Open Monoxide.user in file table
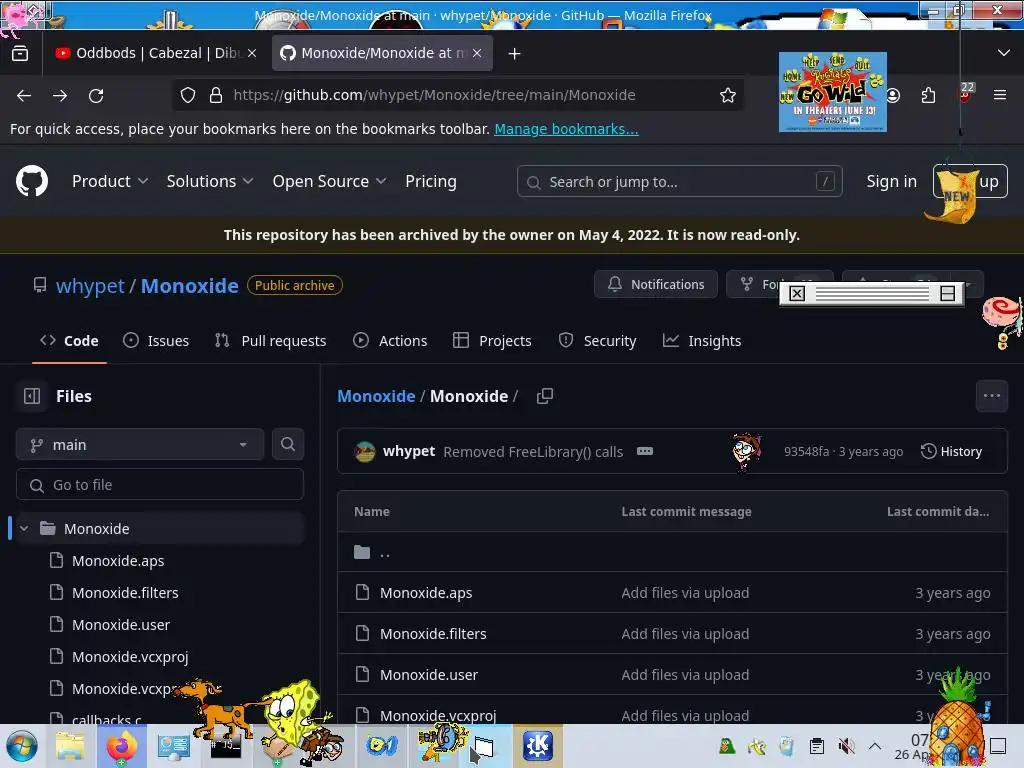 [428, 675]
